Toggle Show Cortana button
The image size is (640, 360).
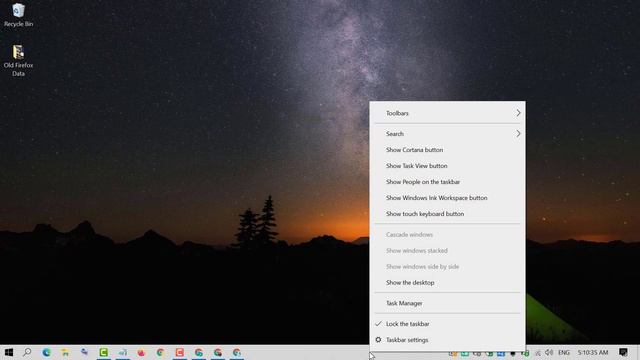pyautogui.click(x=447, y=150)
